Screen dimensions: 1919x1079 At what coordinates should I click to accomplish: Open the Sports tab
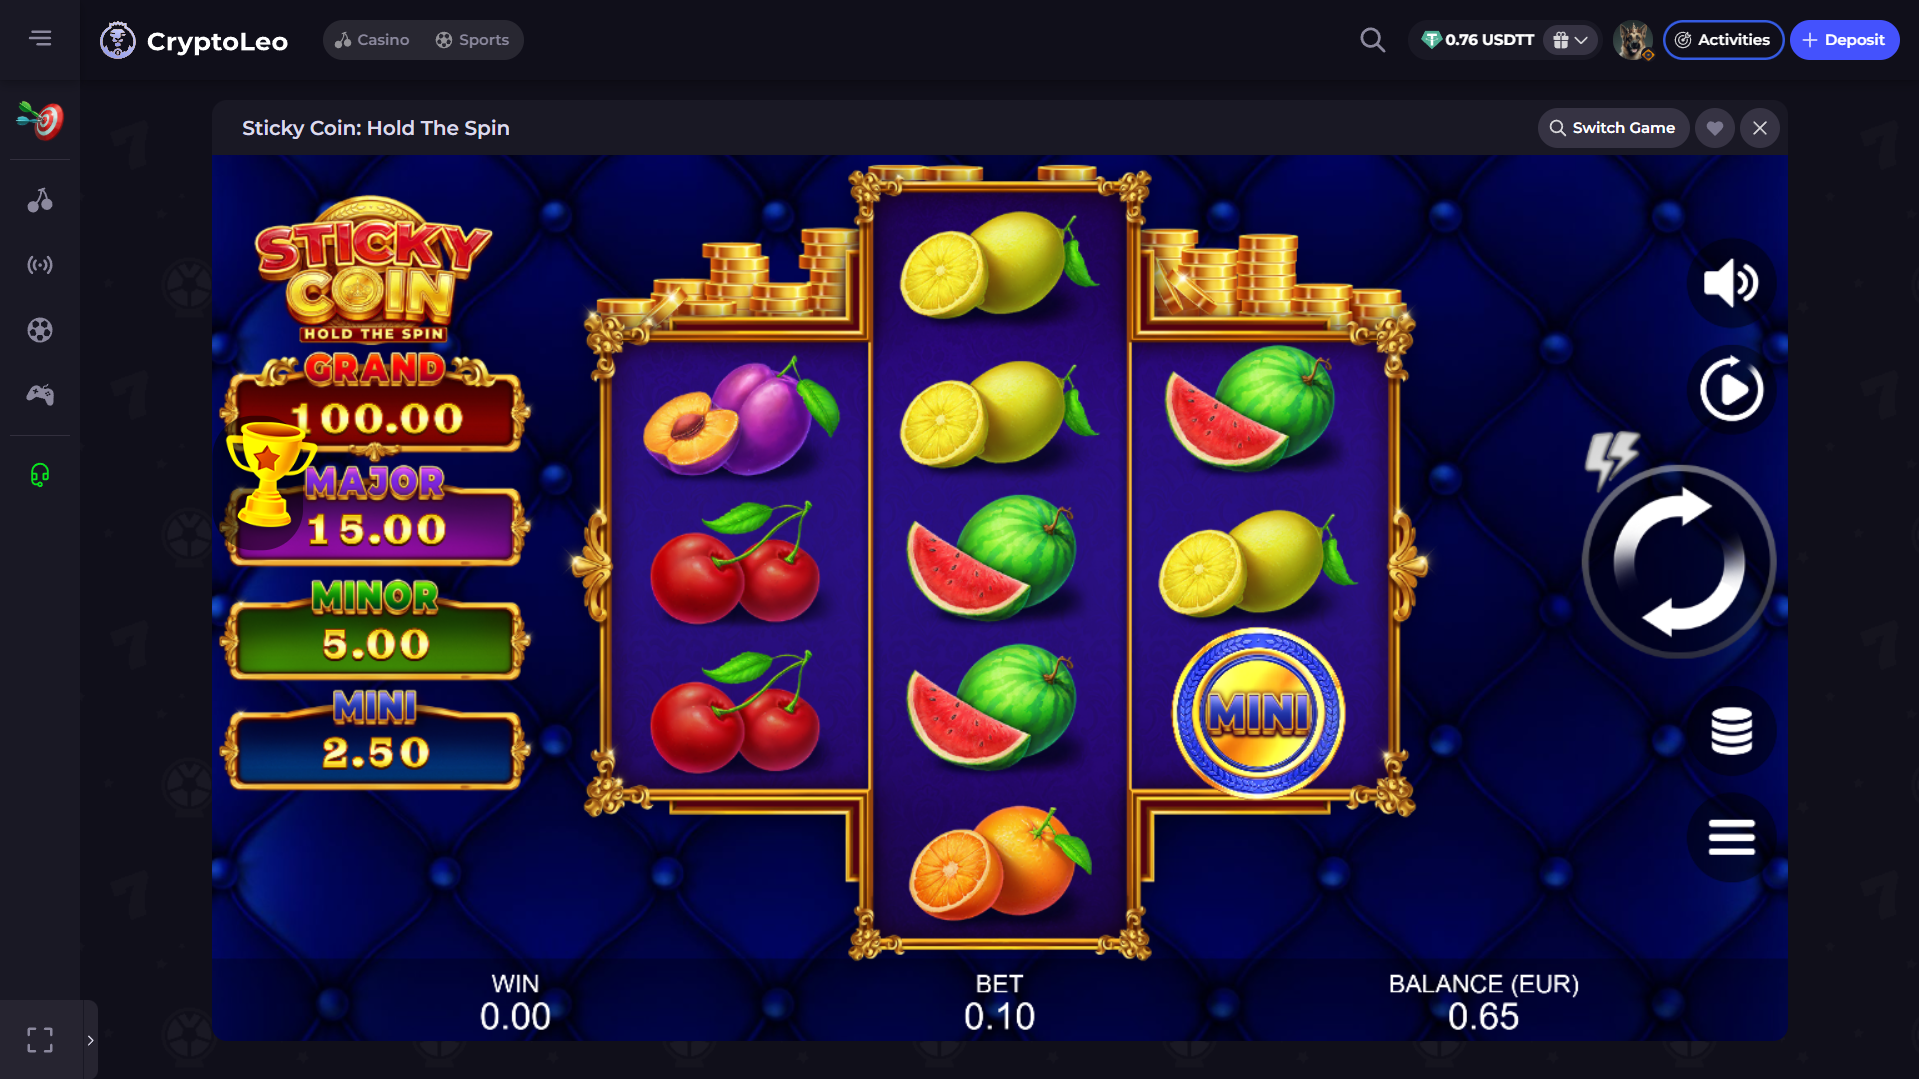click(472, 40)
